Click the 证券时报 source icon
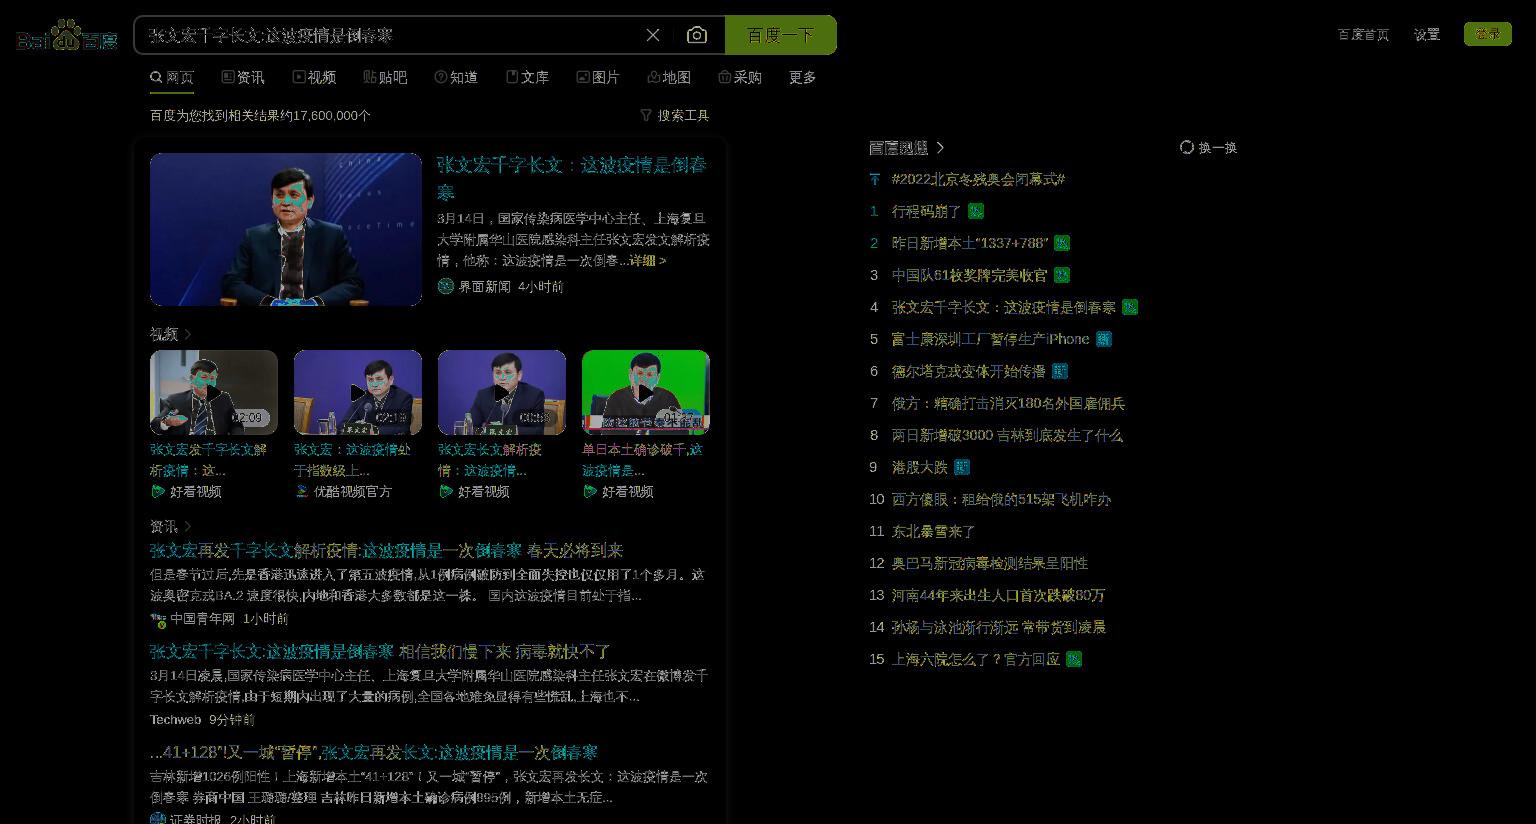Image resolution: width=1536 pixels, height=824 pixels. (158, 819)
